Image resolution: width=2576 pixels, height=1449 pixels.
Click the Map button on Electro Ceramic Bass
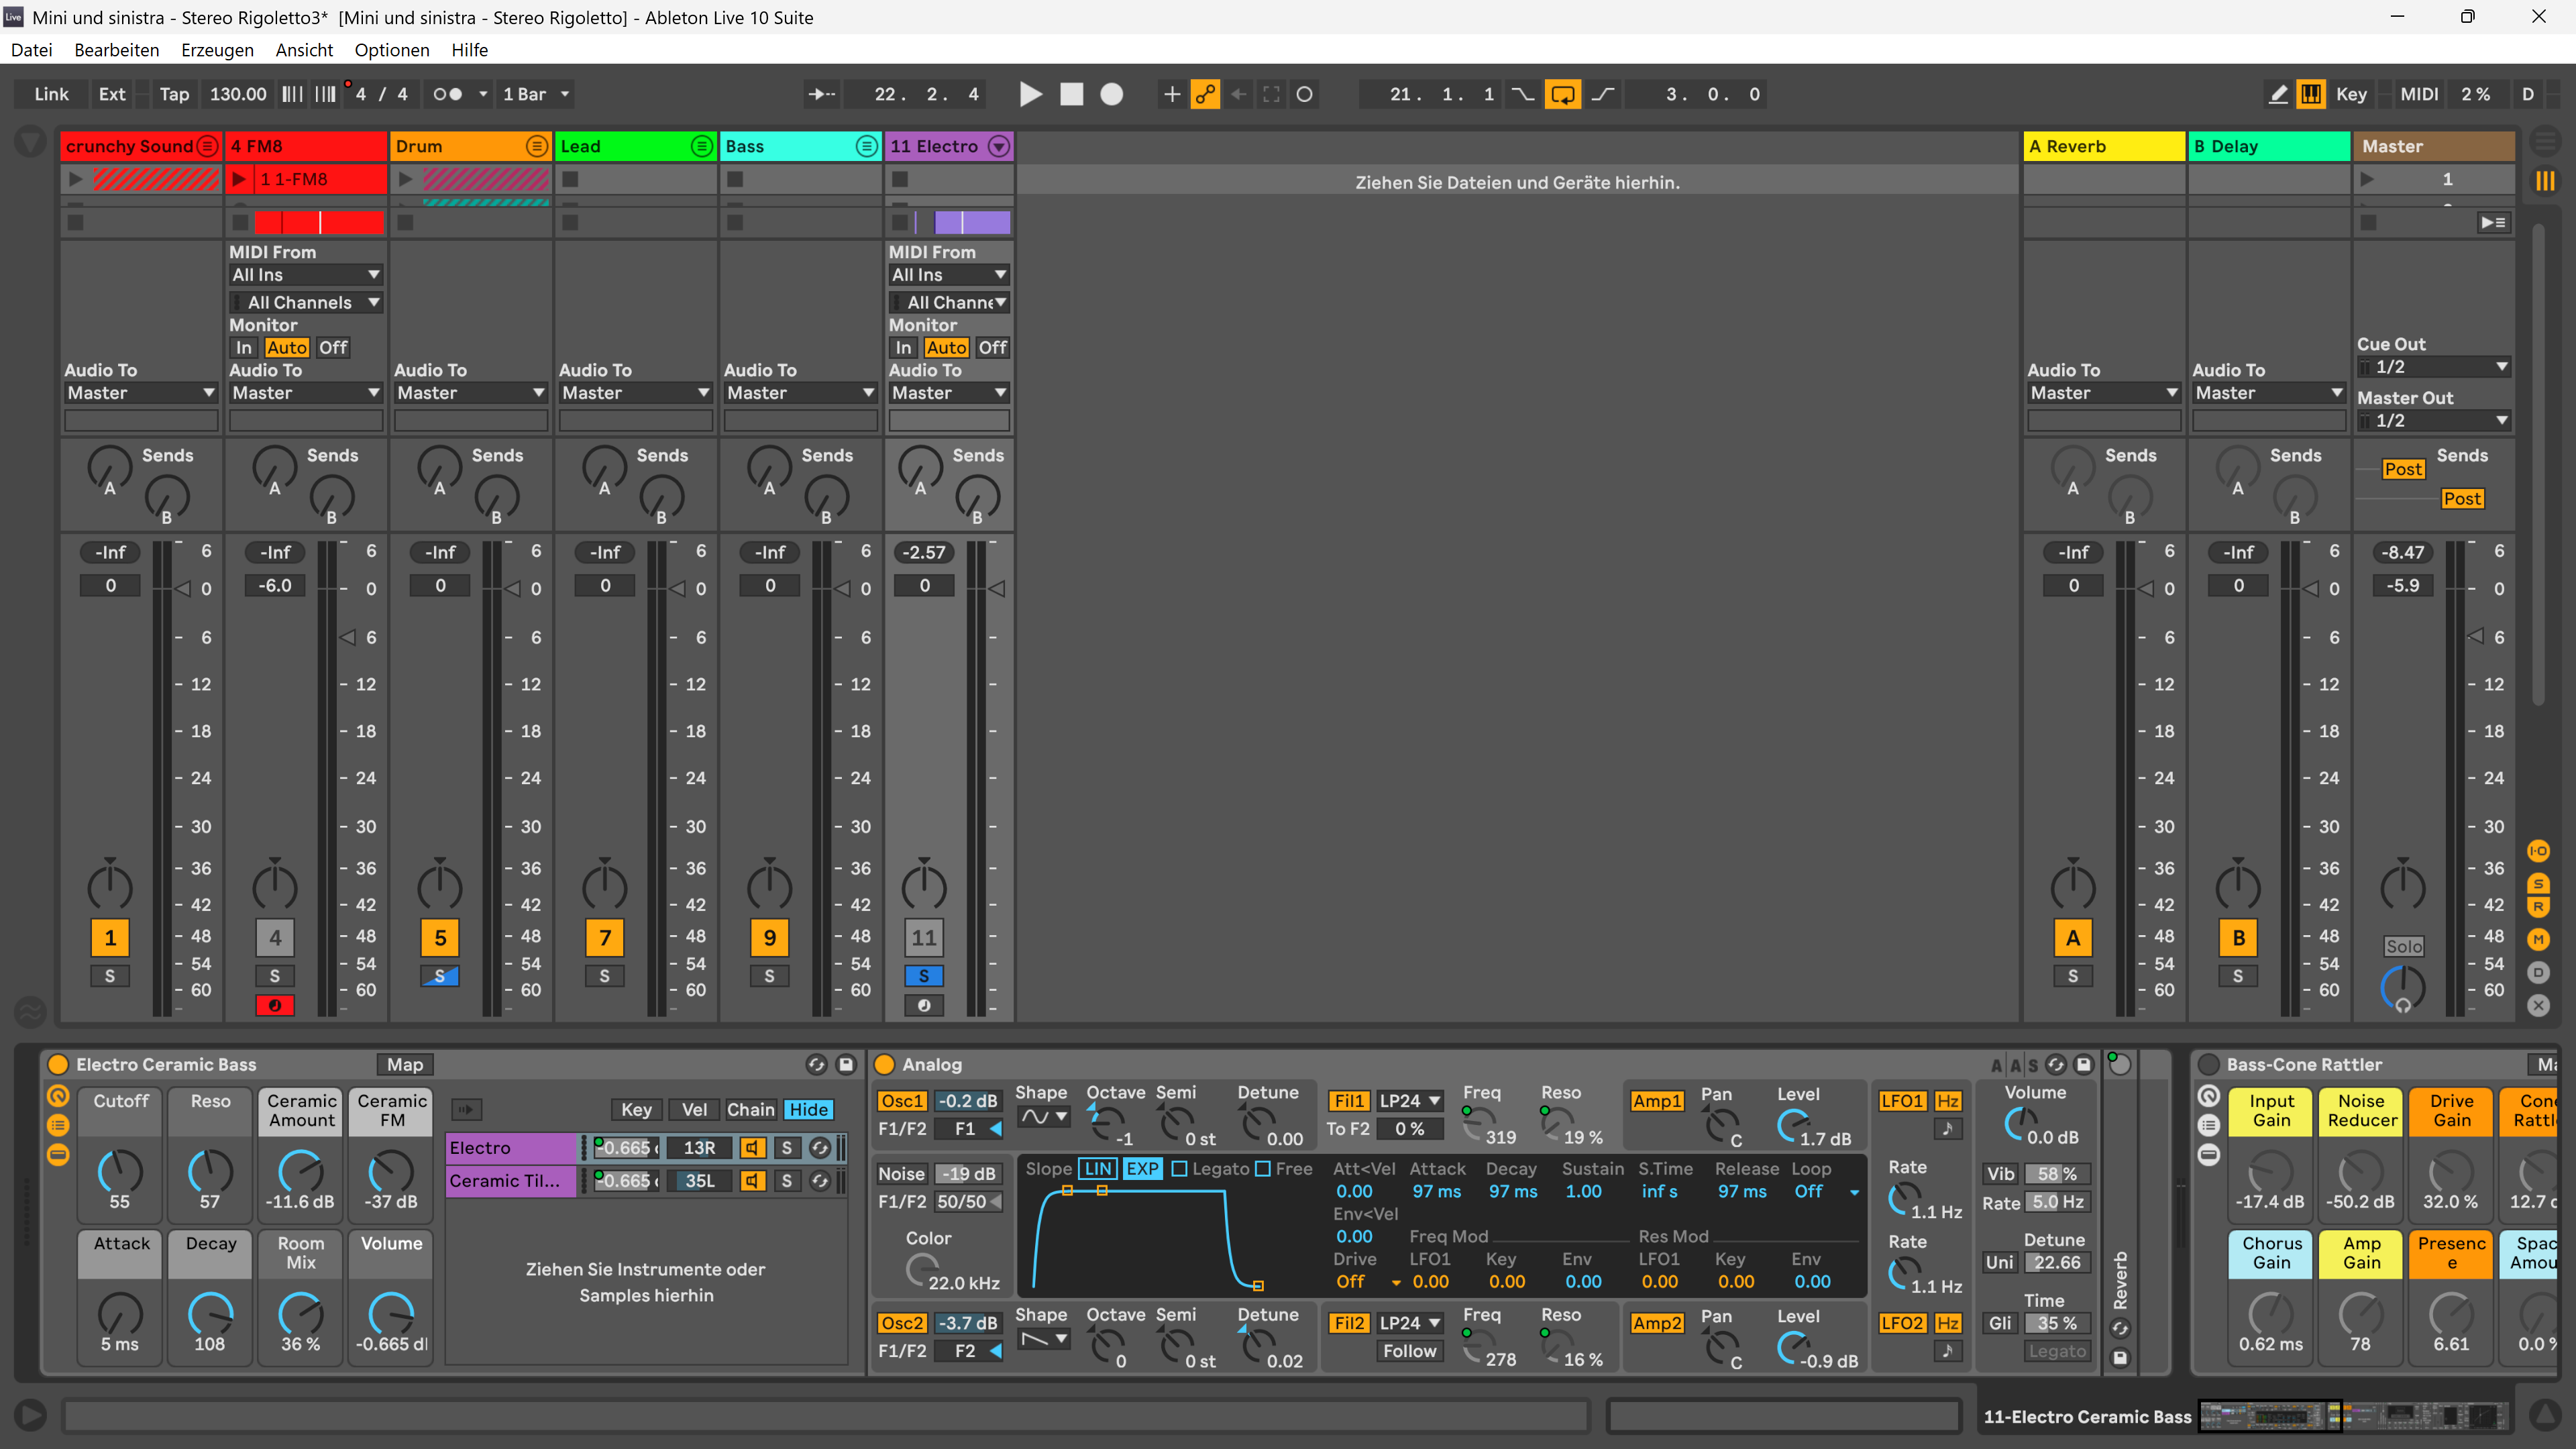coord(405,1065)
